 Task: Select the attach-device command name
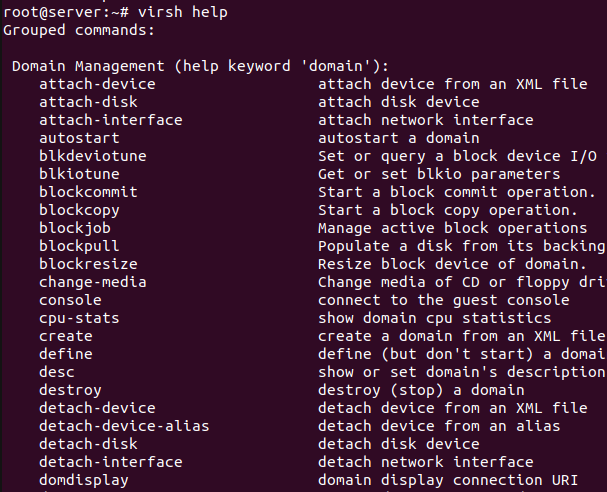97,84
